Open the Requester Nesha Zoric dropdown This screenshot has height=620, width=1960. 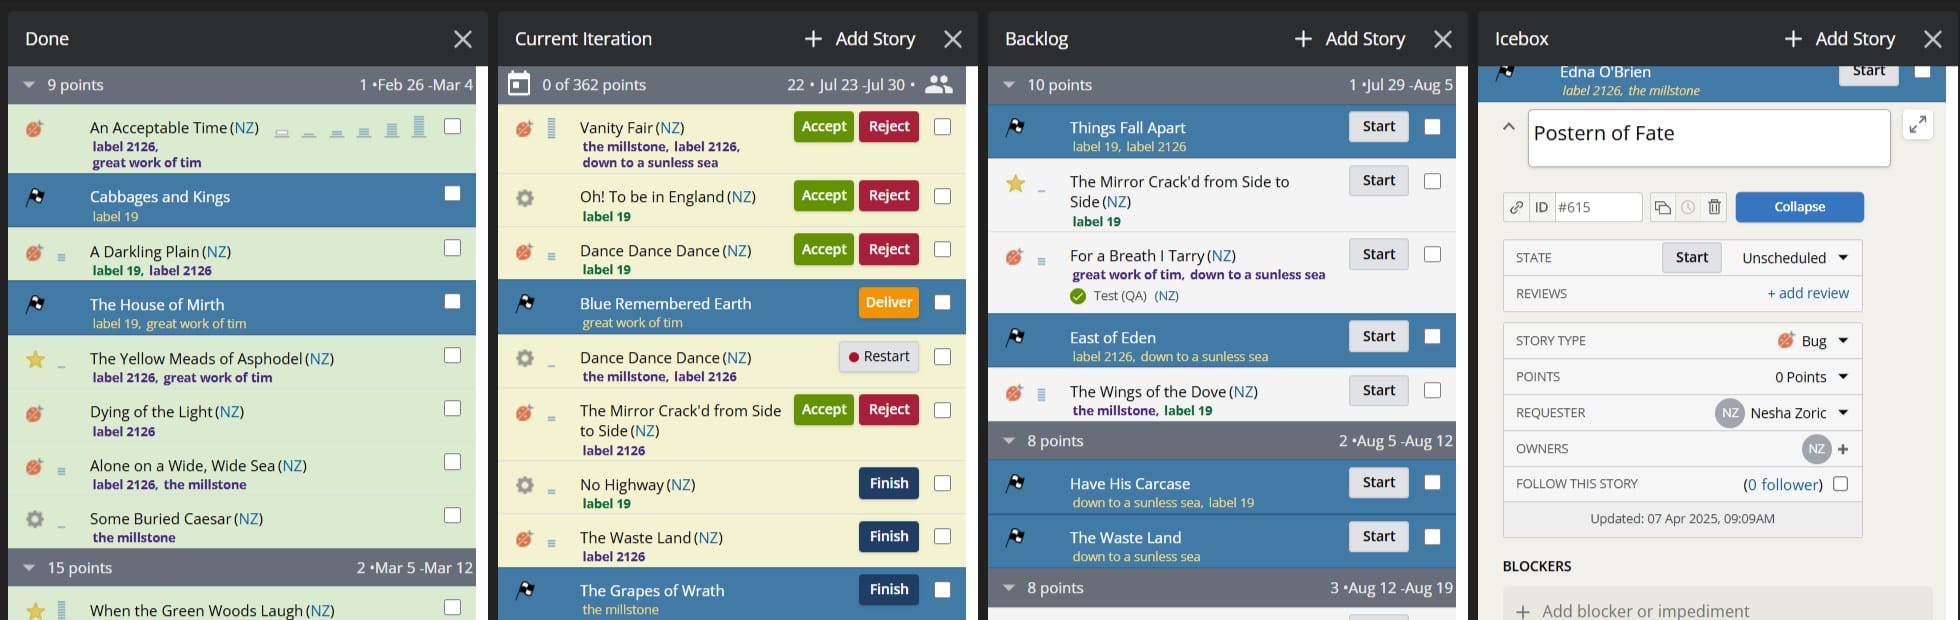point(1783,413)
